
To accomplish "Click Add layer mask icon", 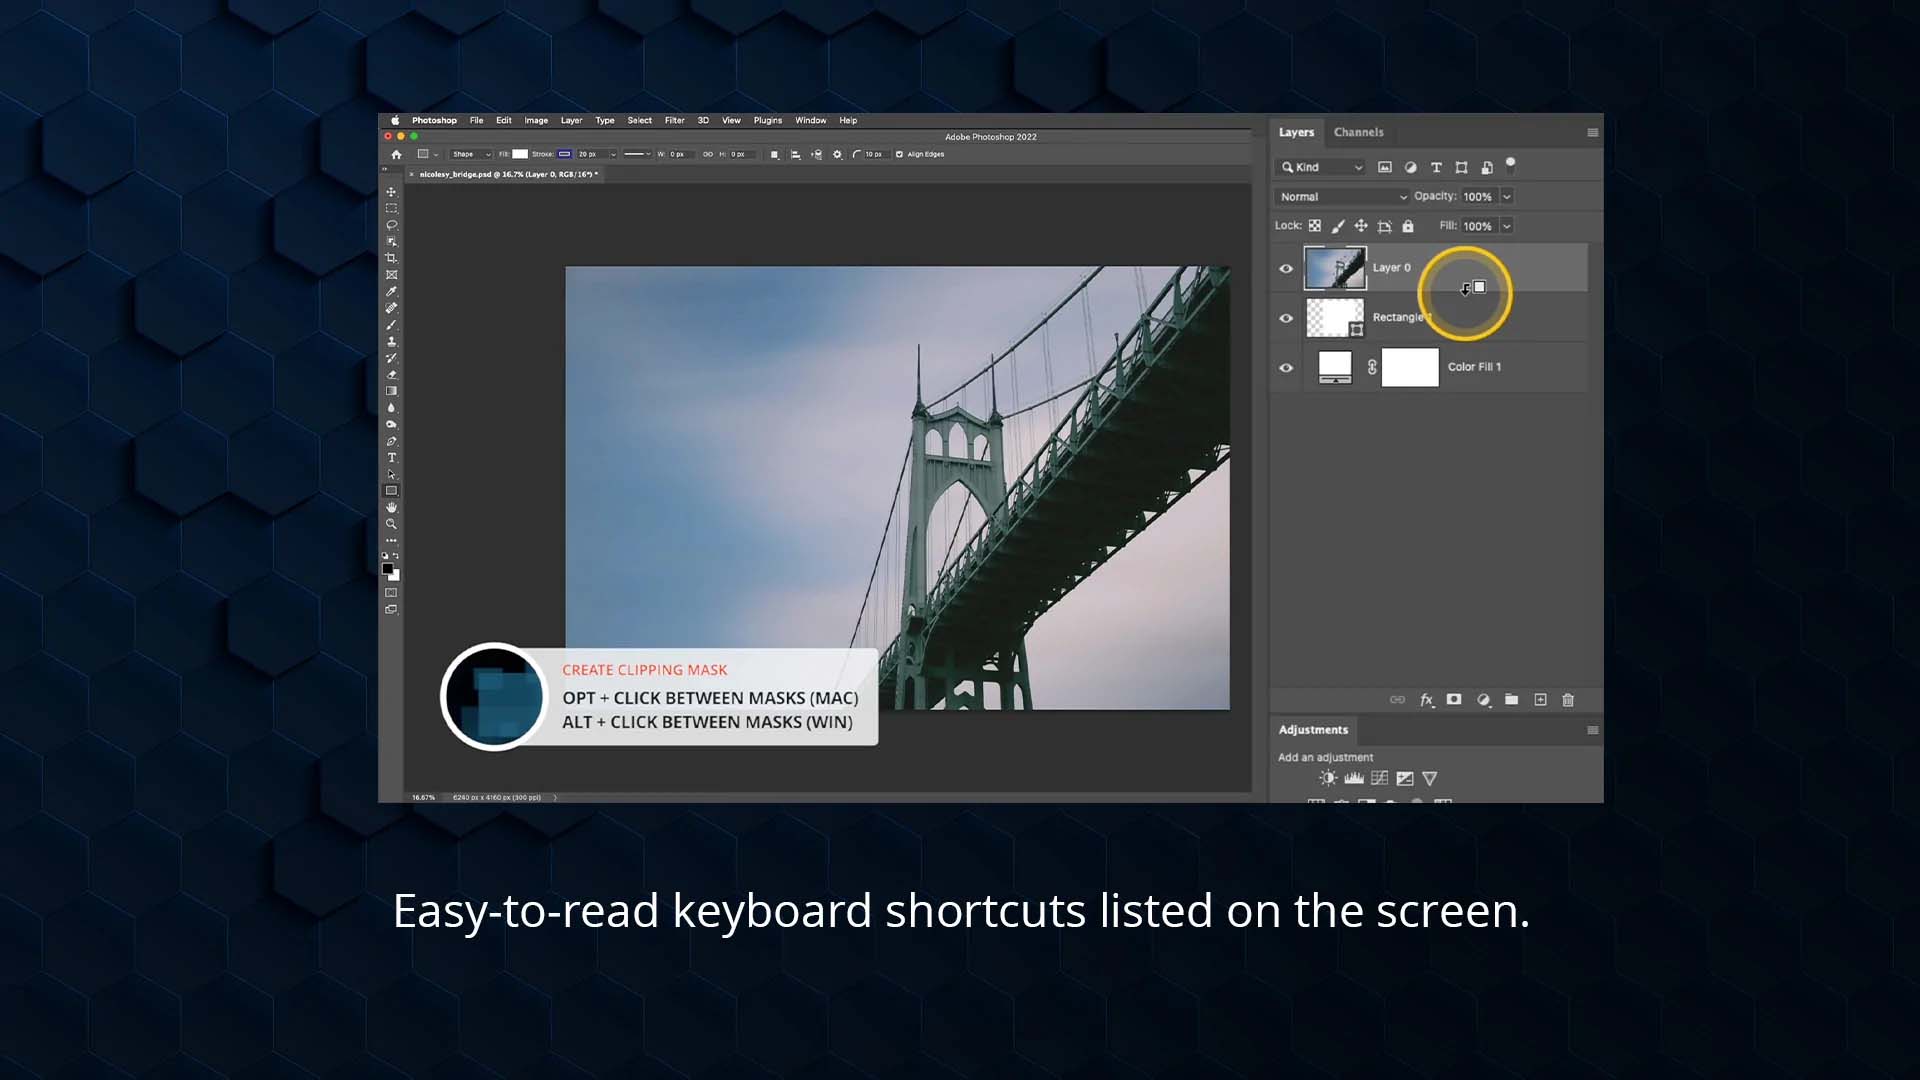I will 1454,700.
